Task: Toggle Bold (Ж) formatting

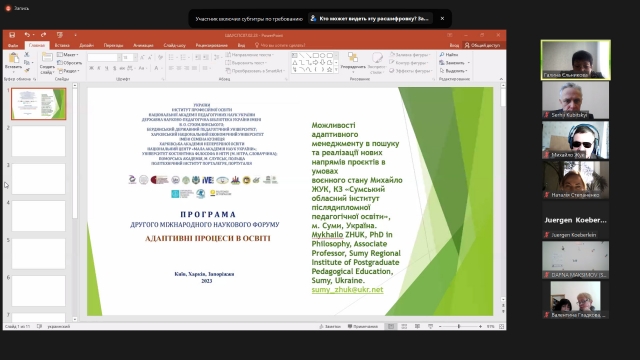Action: (91, 68)
